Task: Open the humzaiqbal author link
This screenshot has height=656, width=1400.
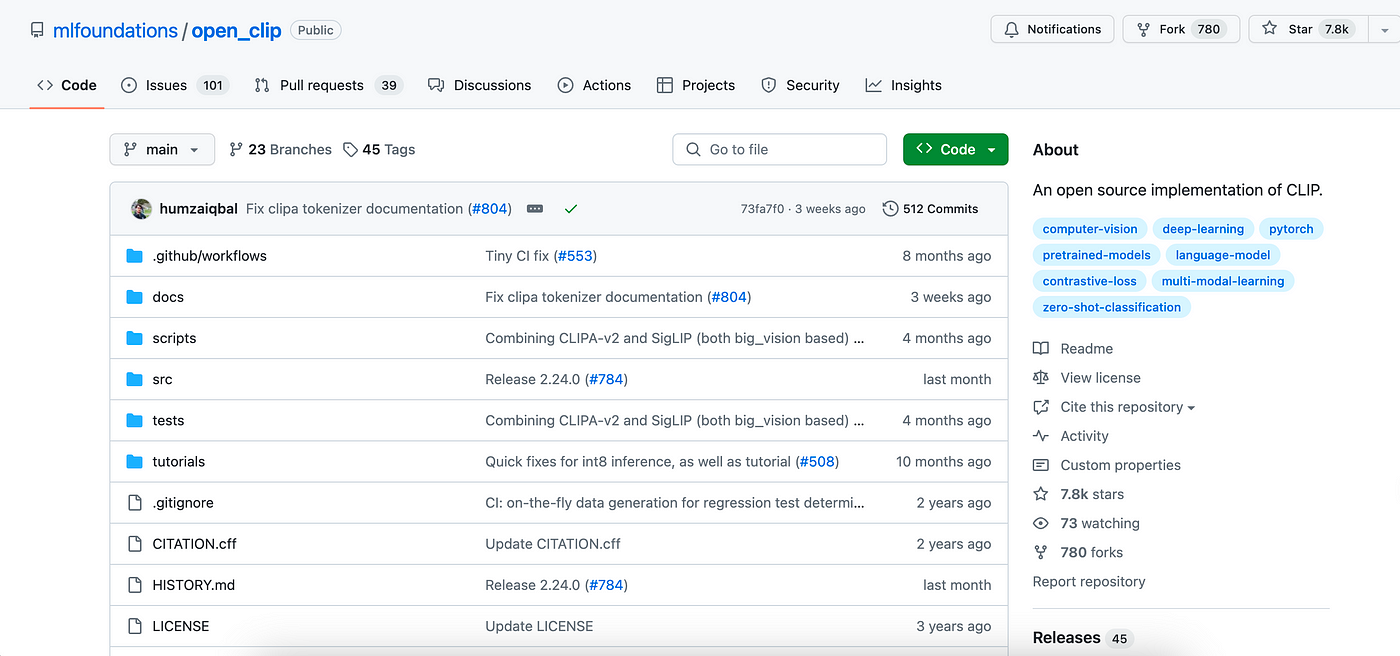Action: (x=199, y=209)
